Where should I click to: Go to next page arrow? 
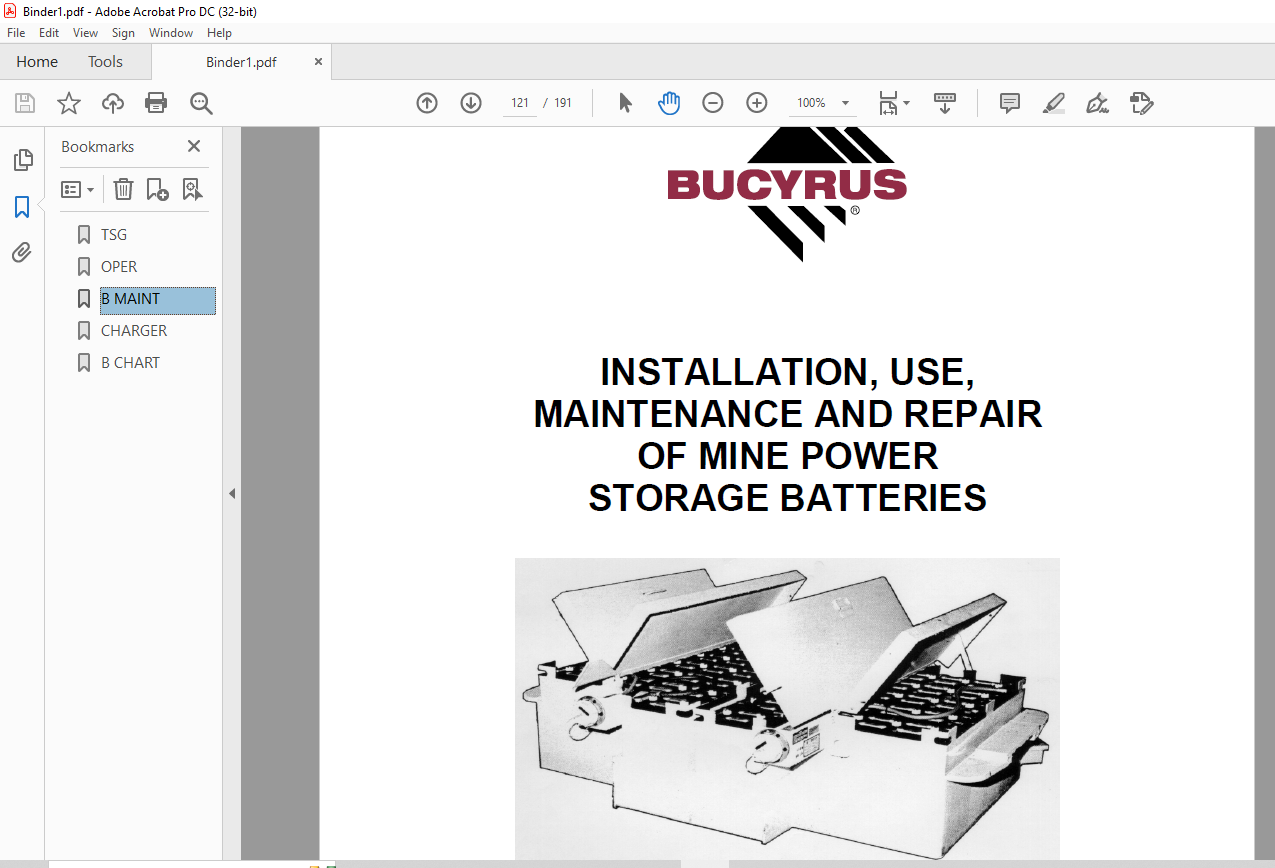pos(471,103)
